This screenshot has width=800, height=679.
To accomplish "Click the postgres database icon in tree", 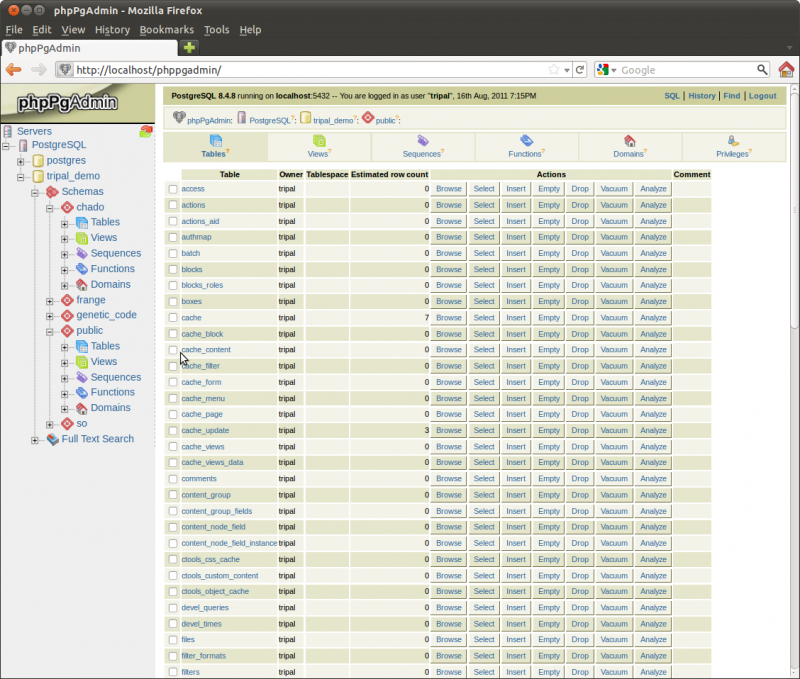I will (x=38, y=161).
